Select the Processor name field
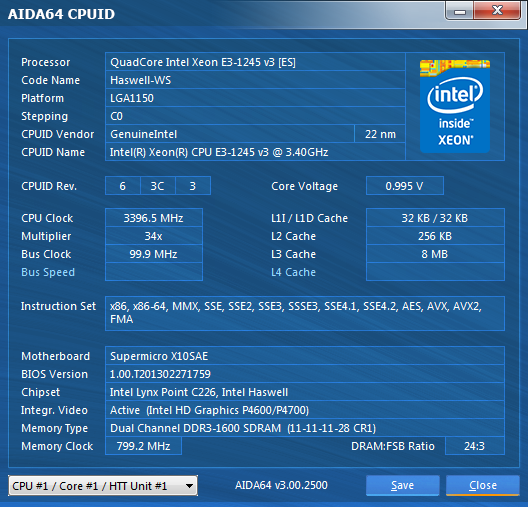 pos(255,62)
